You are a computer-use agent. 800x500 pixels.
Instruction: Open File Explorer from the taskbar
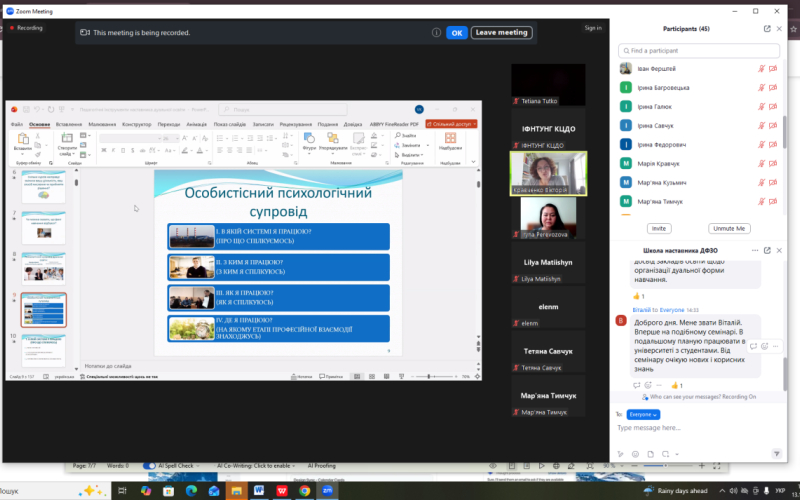(236, 491)
